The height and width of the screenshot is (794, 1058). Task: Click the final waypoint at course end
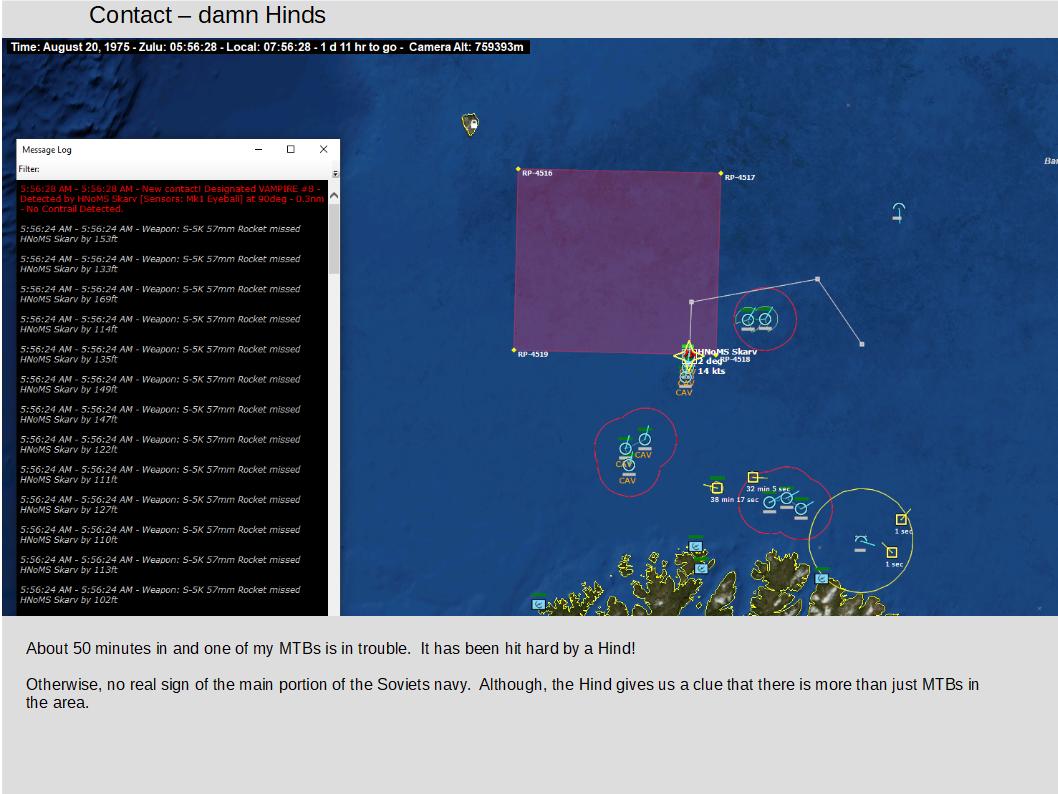(862, 344)
